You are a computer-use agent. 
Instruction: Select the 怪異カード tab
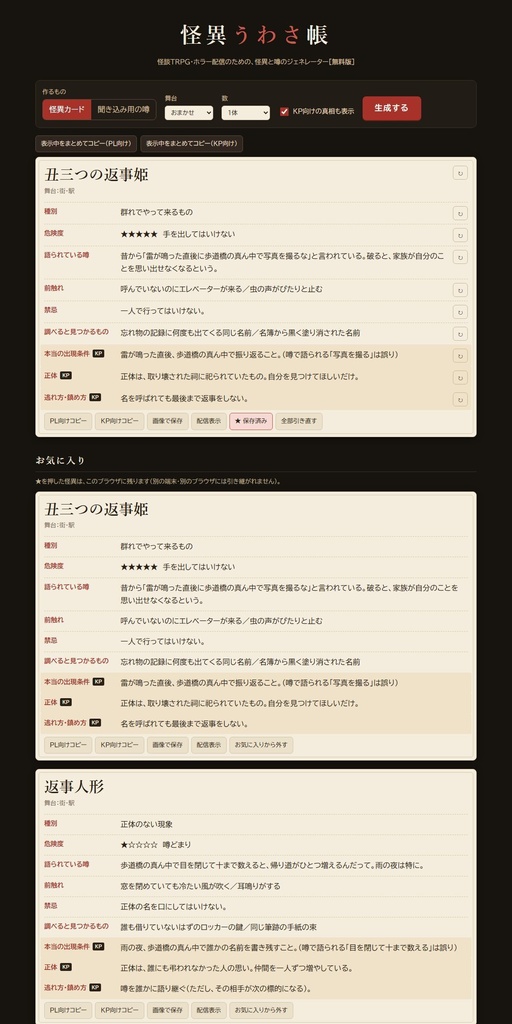click(x=67, y=109)
